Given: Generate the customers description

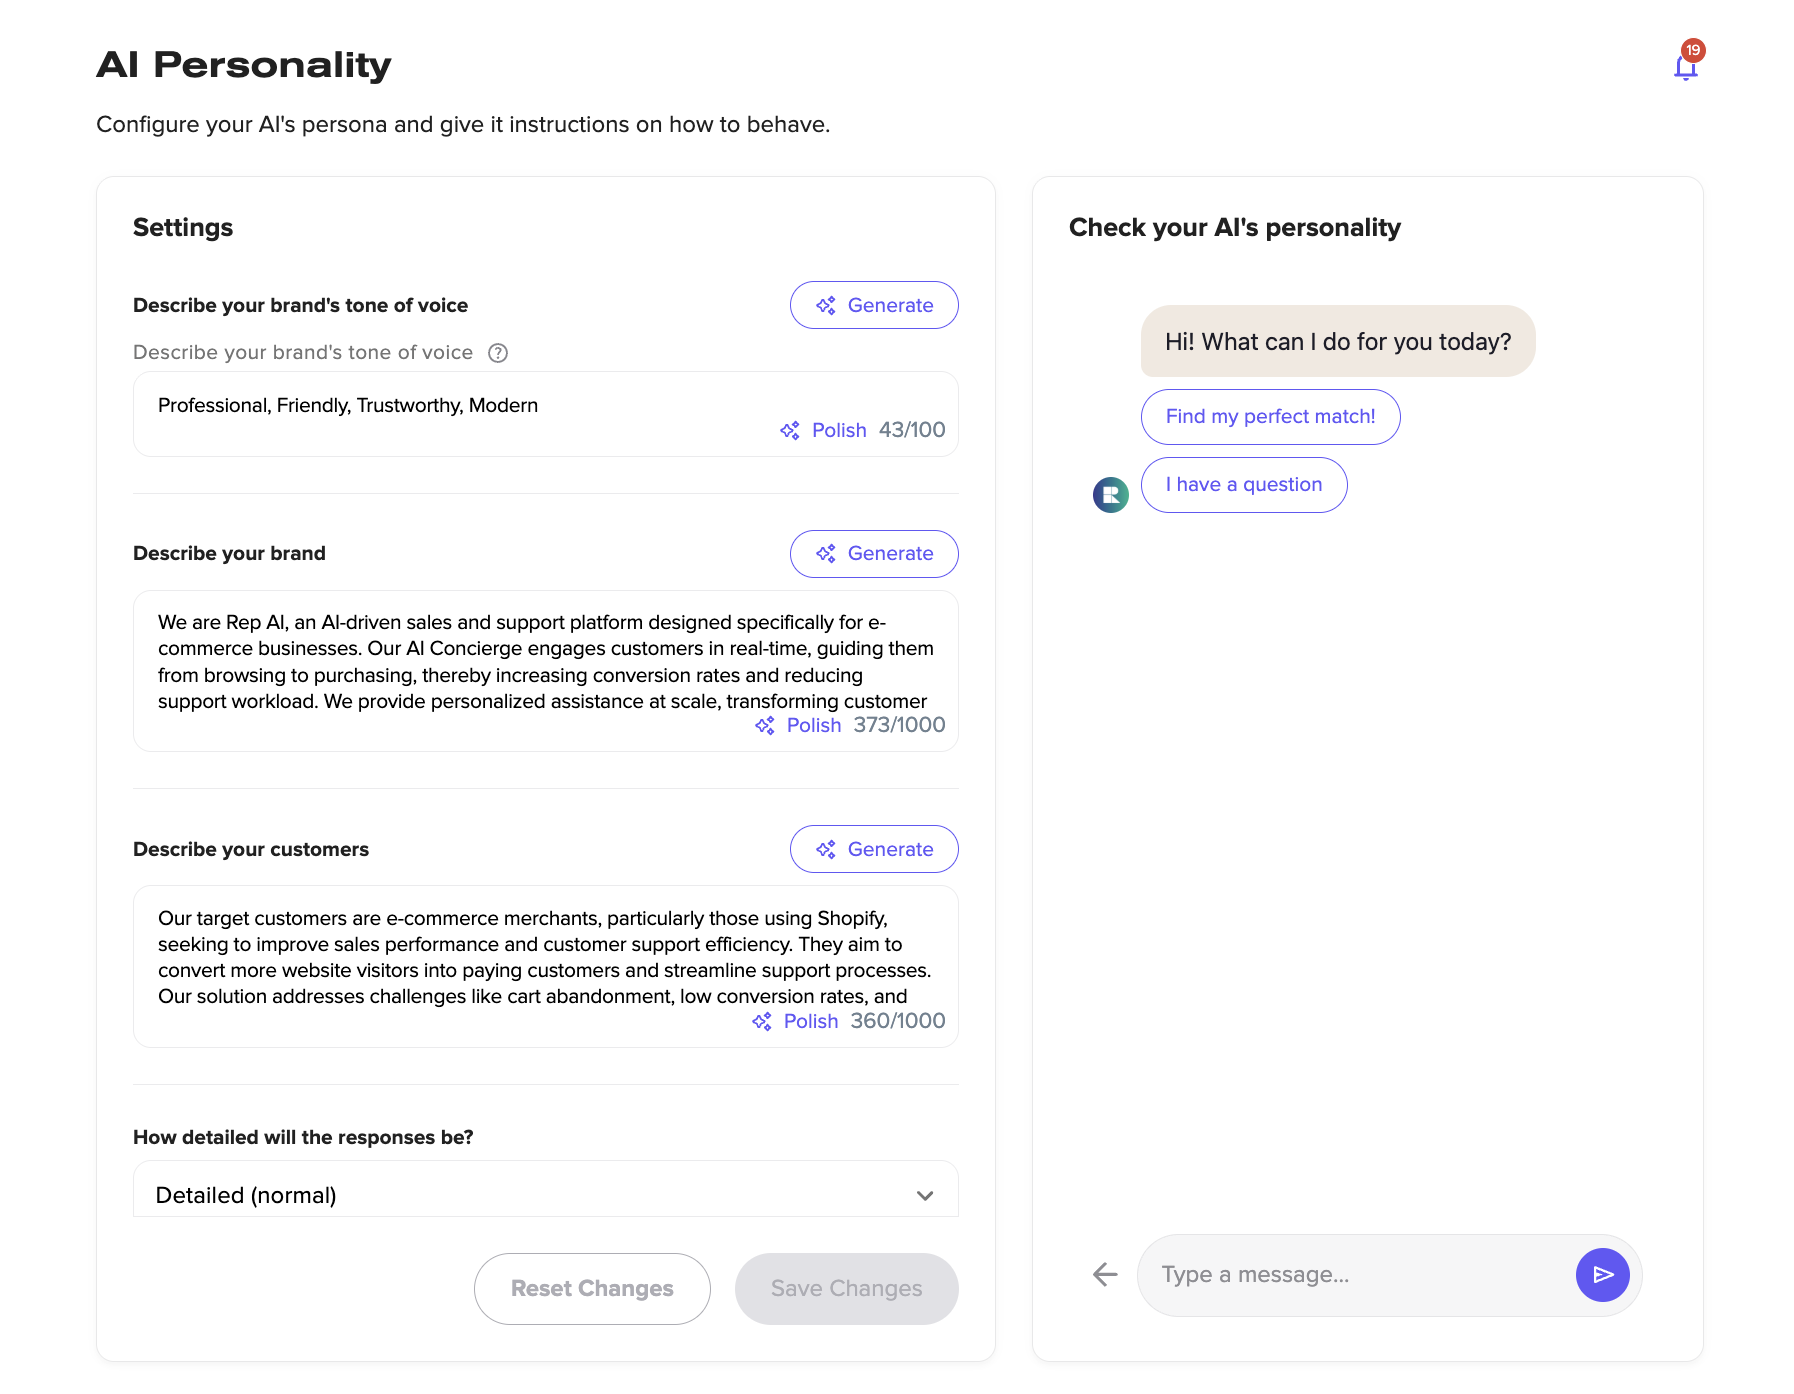Looking at the screenshot, I should click(x=874, y=849).
